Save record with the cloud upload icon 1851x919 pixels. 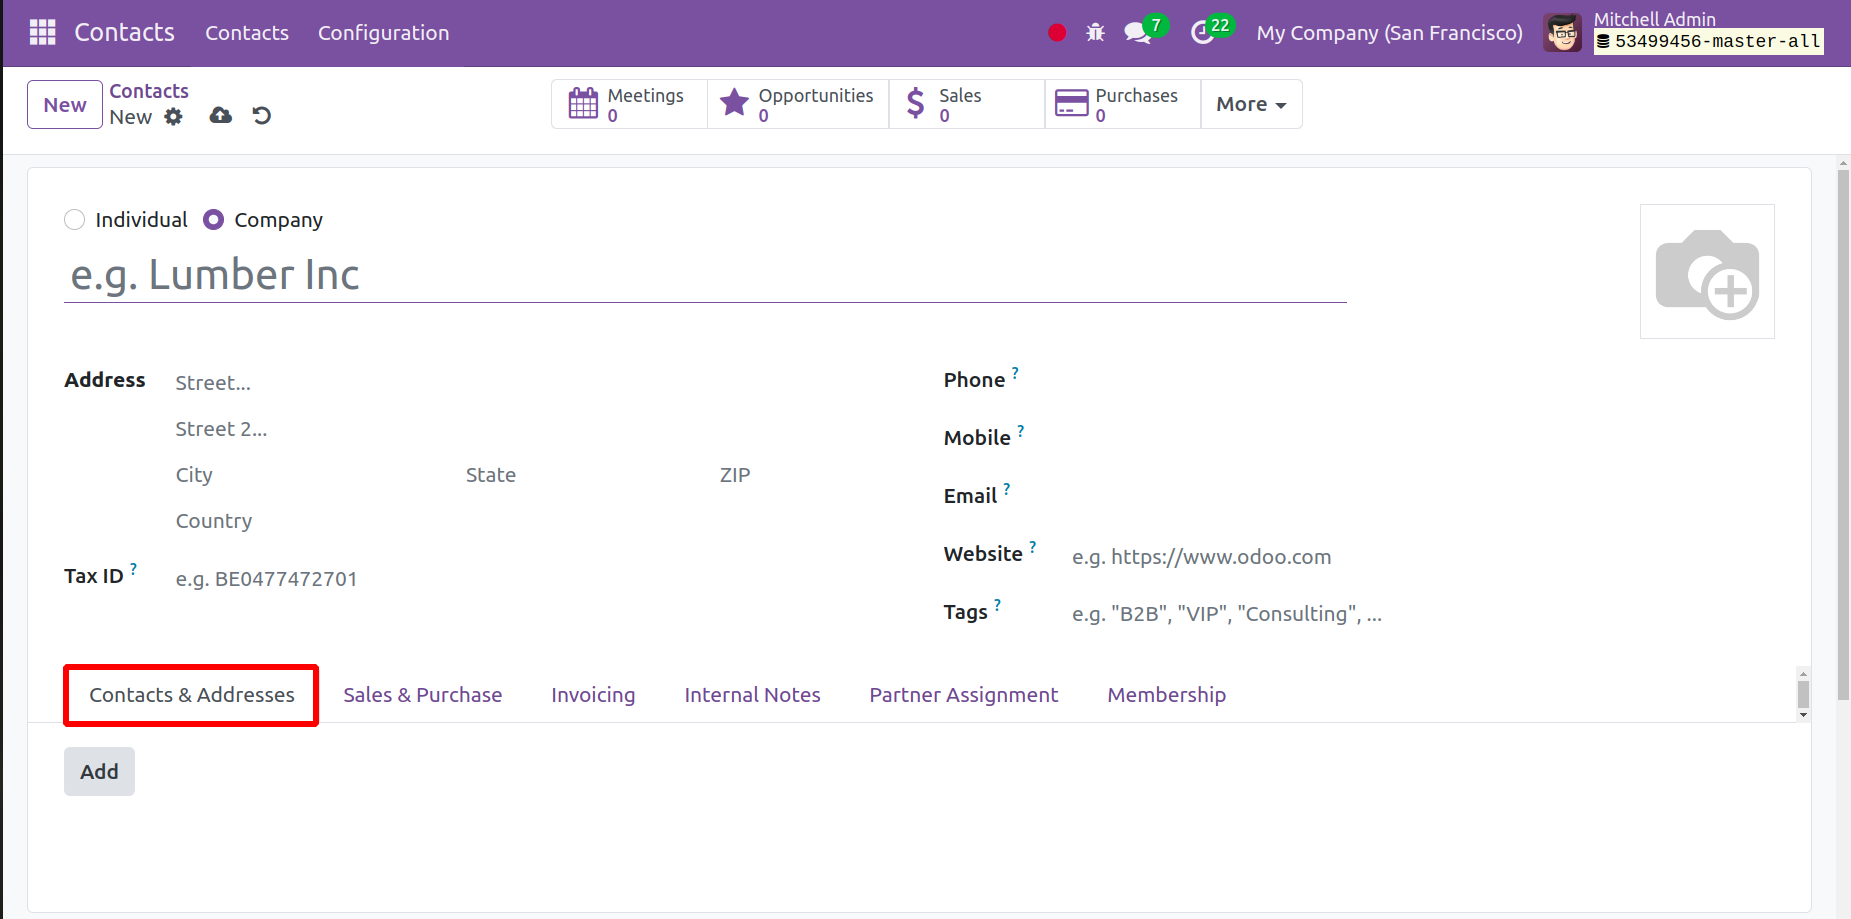(221, 116)
